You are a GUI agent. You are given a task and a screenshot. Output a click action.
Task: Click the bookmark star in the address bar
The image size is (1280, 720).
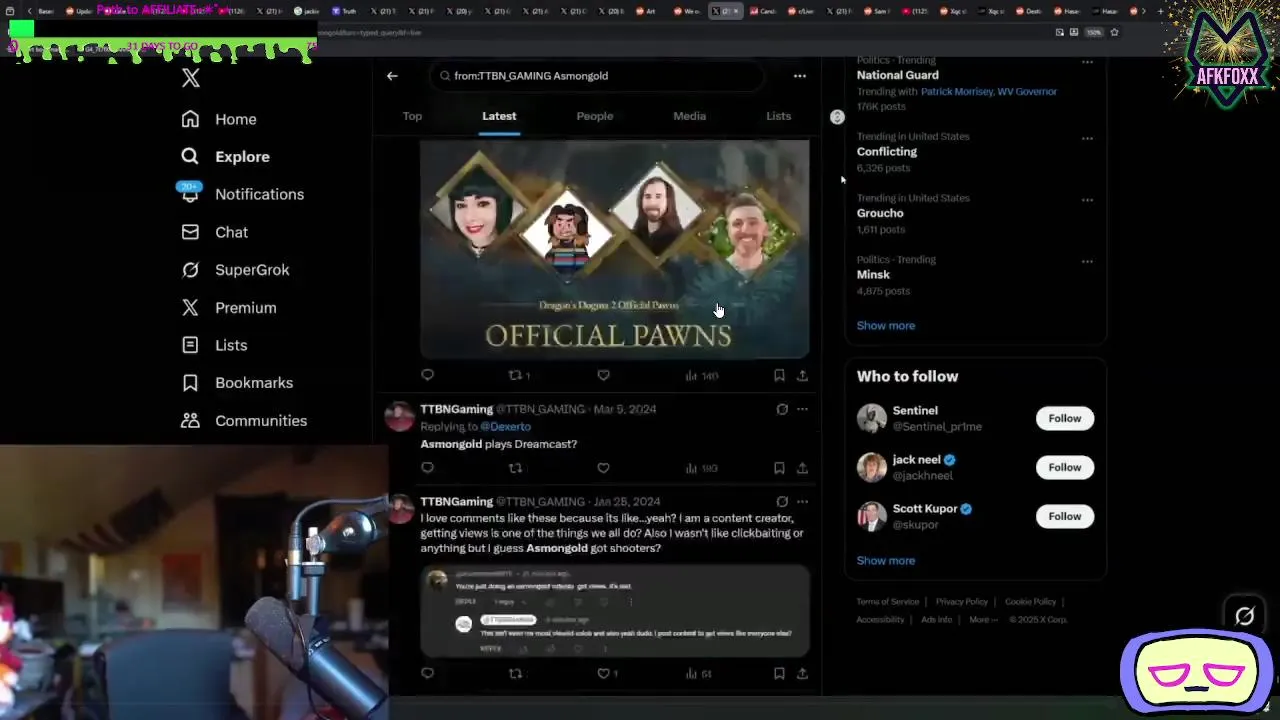click(1114, 32)
